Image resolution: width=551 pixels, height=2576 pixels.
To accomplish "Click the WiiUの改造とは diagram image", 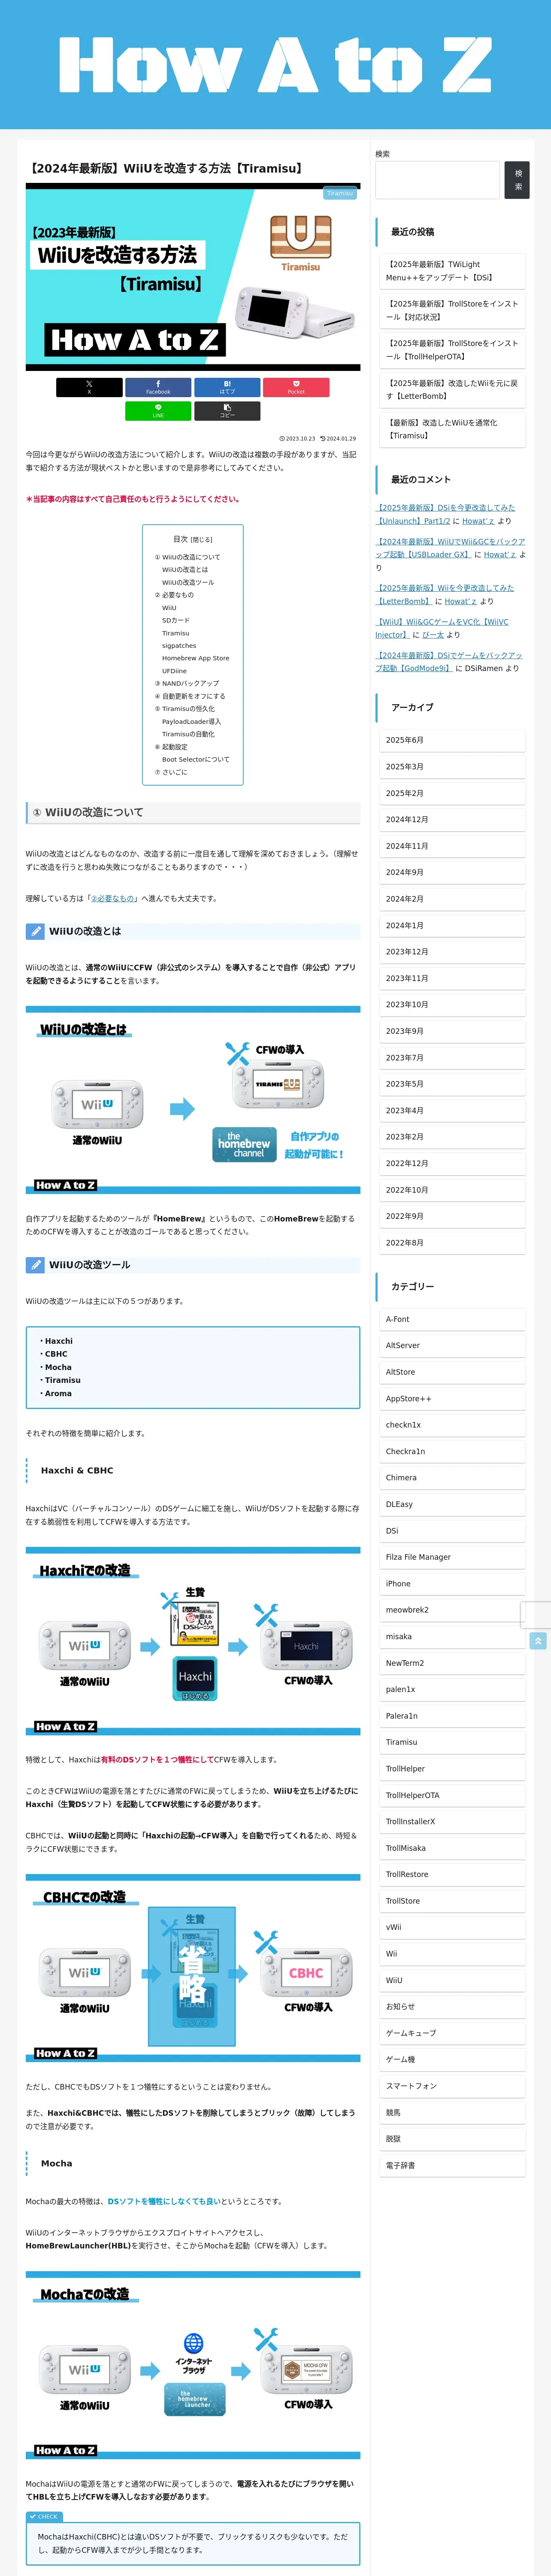I will (x=193, y=1100).
